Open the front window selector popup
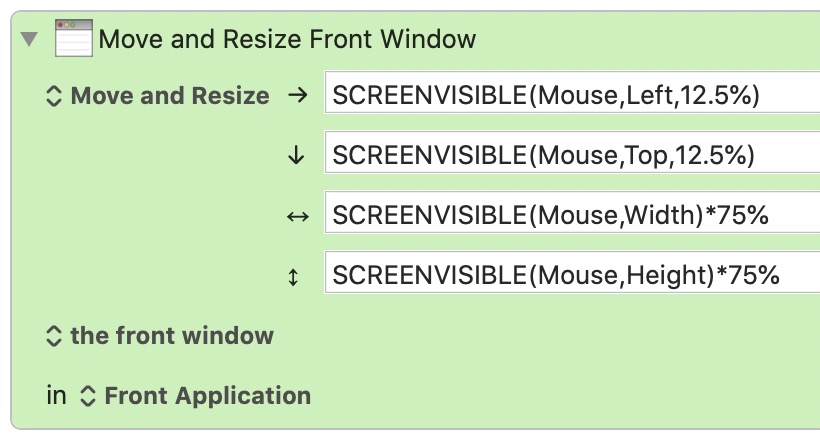This screenshot has width=820, height=442. click(160, 336)
